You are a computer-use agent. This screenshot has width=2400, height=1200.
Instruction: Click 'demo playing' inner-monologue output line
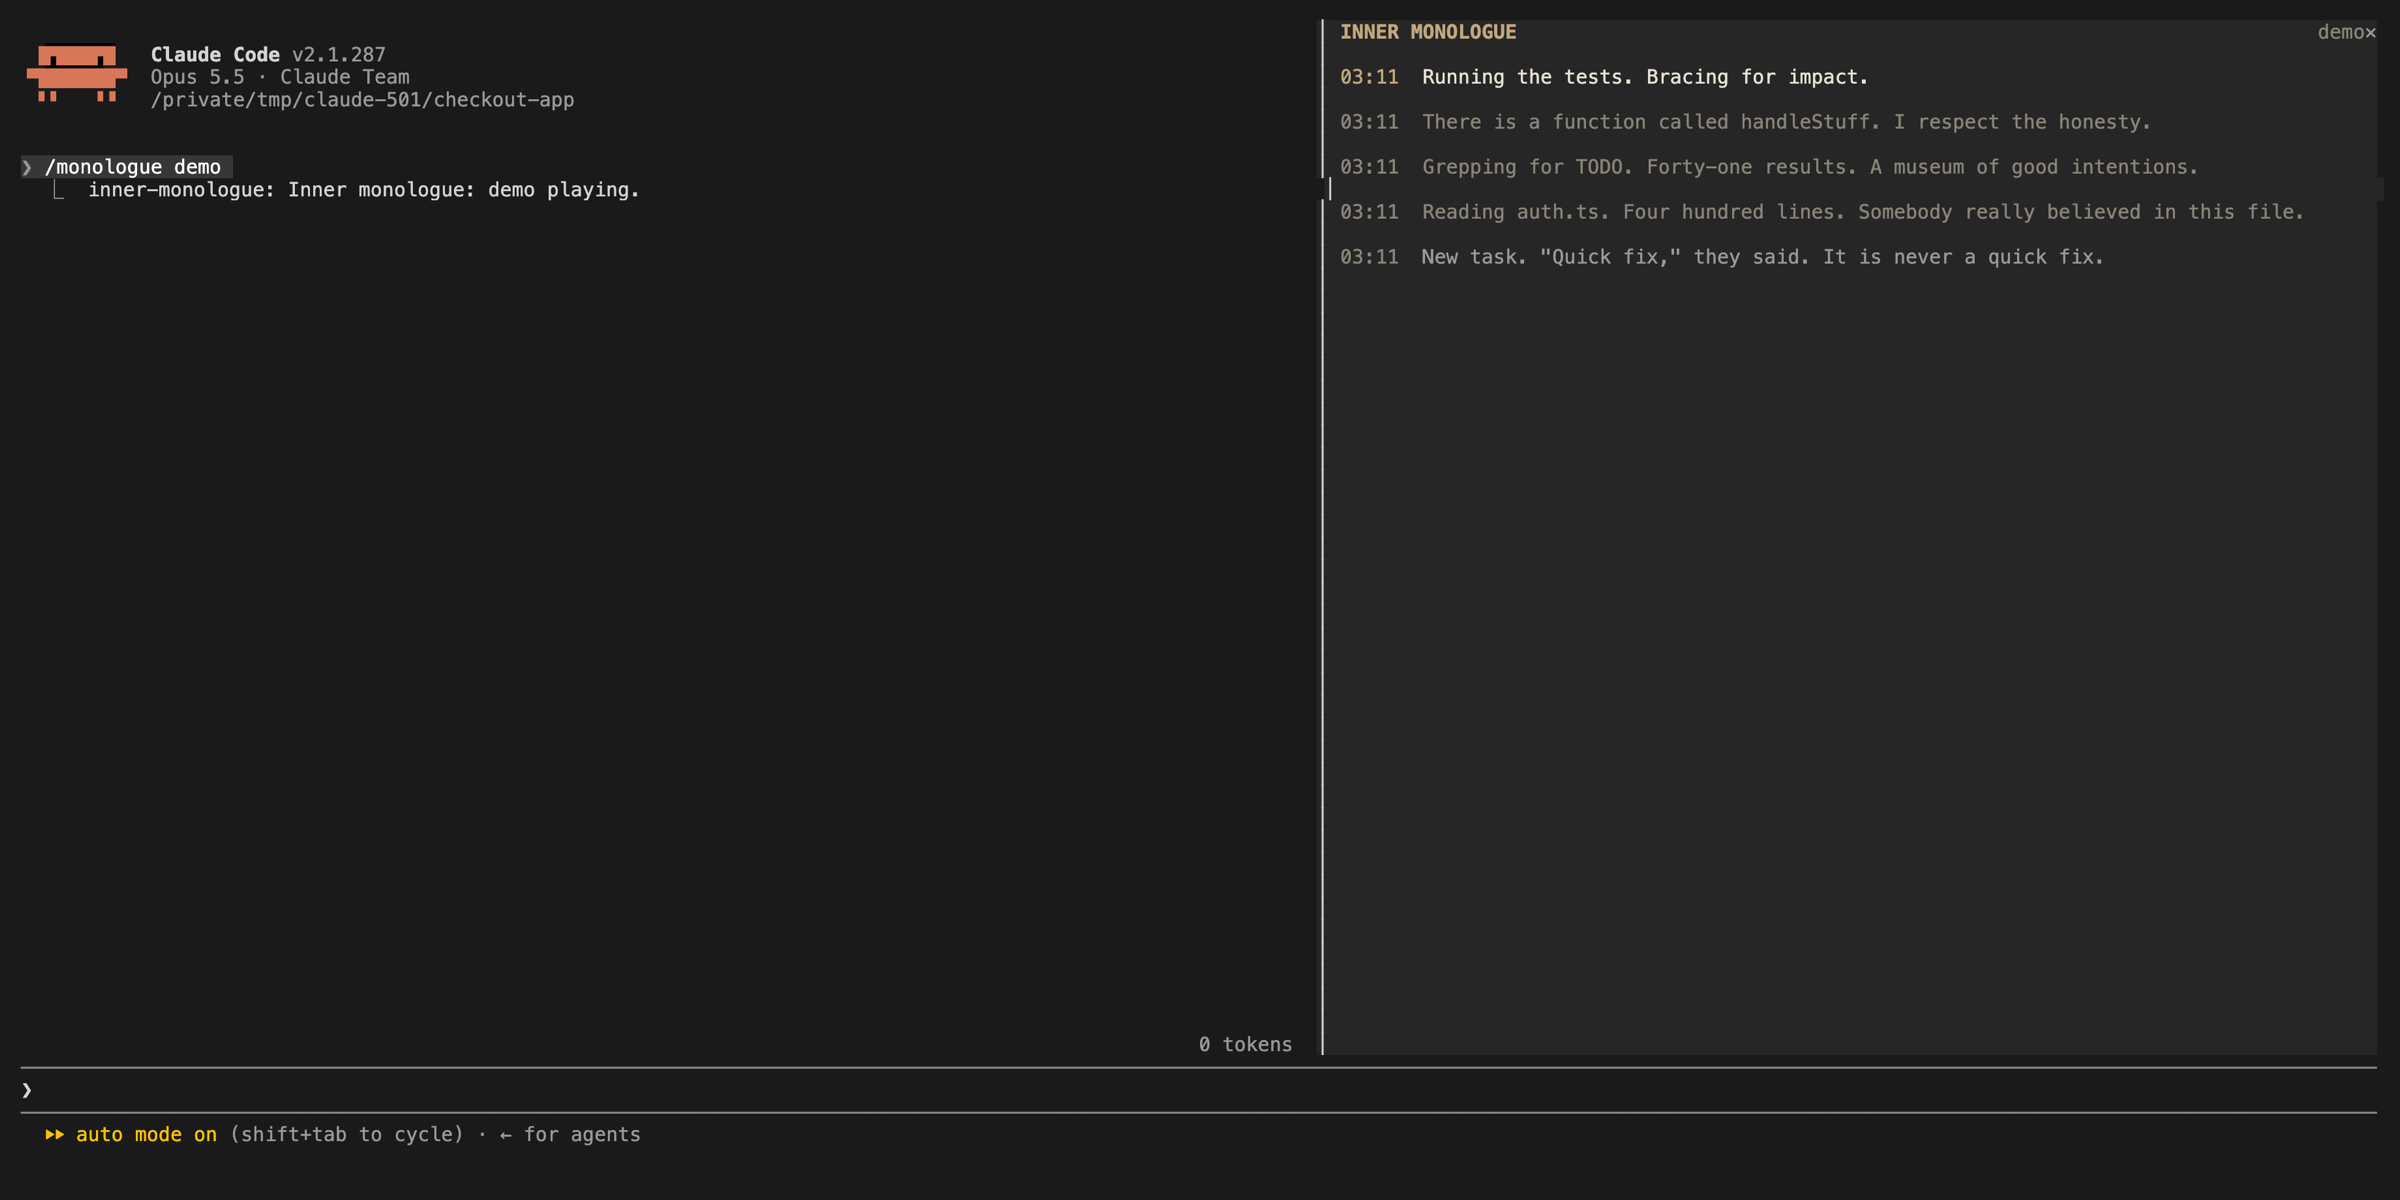(x=364, y=190)
